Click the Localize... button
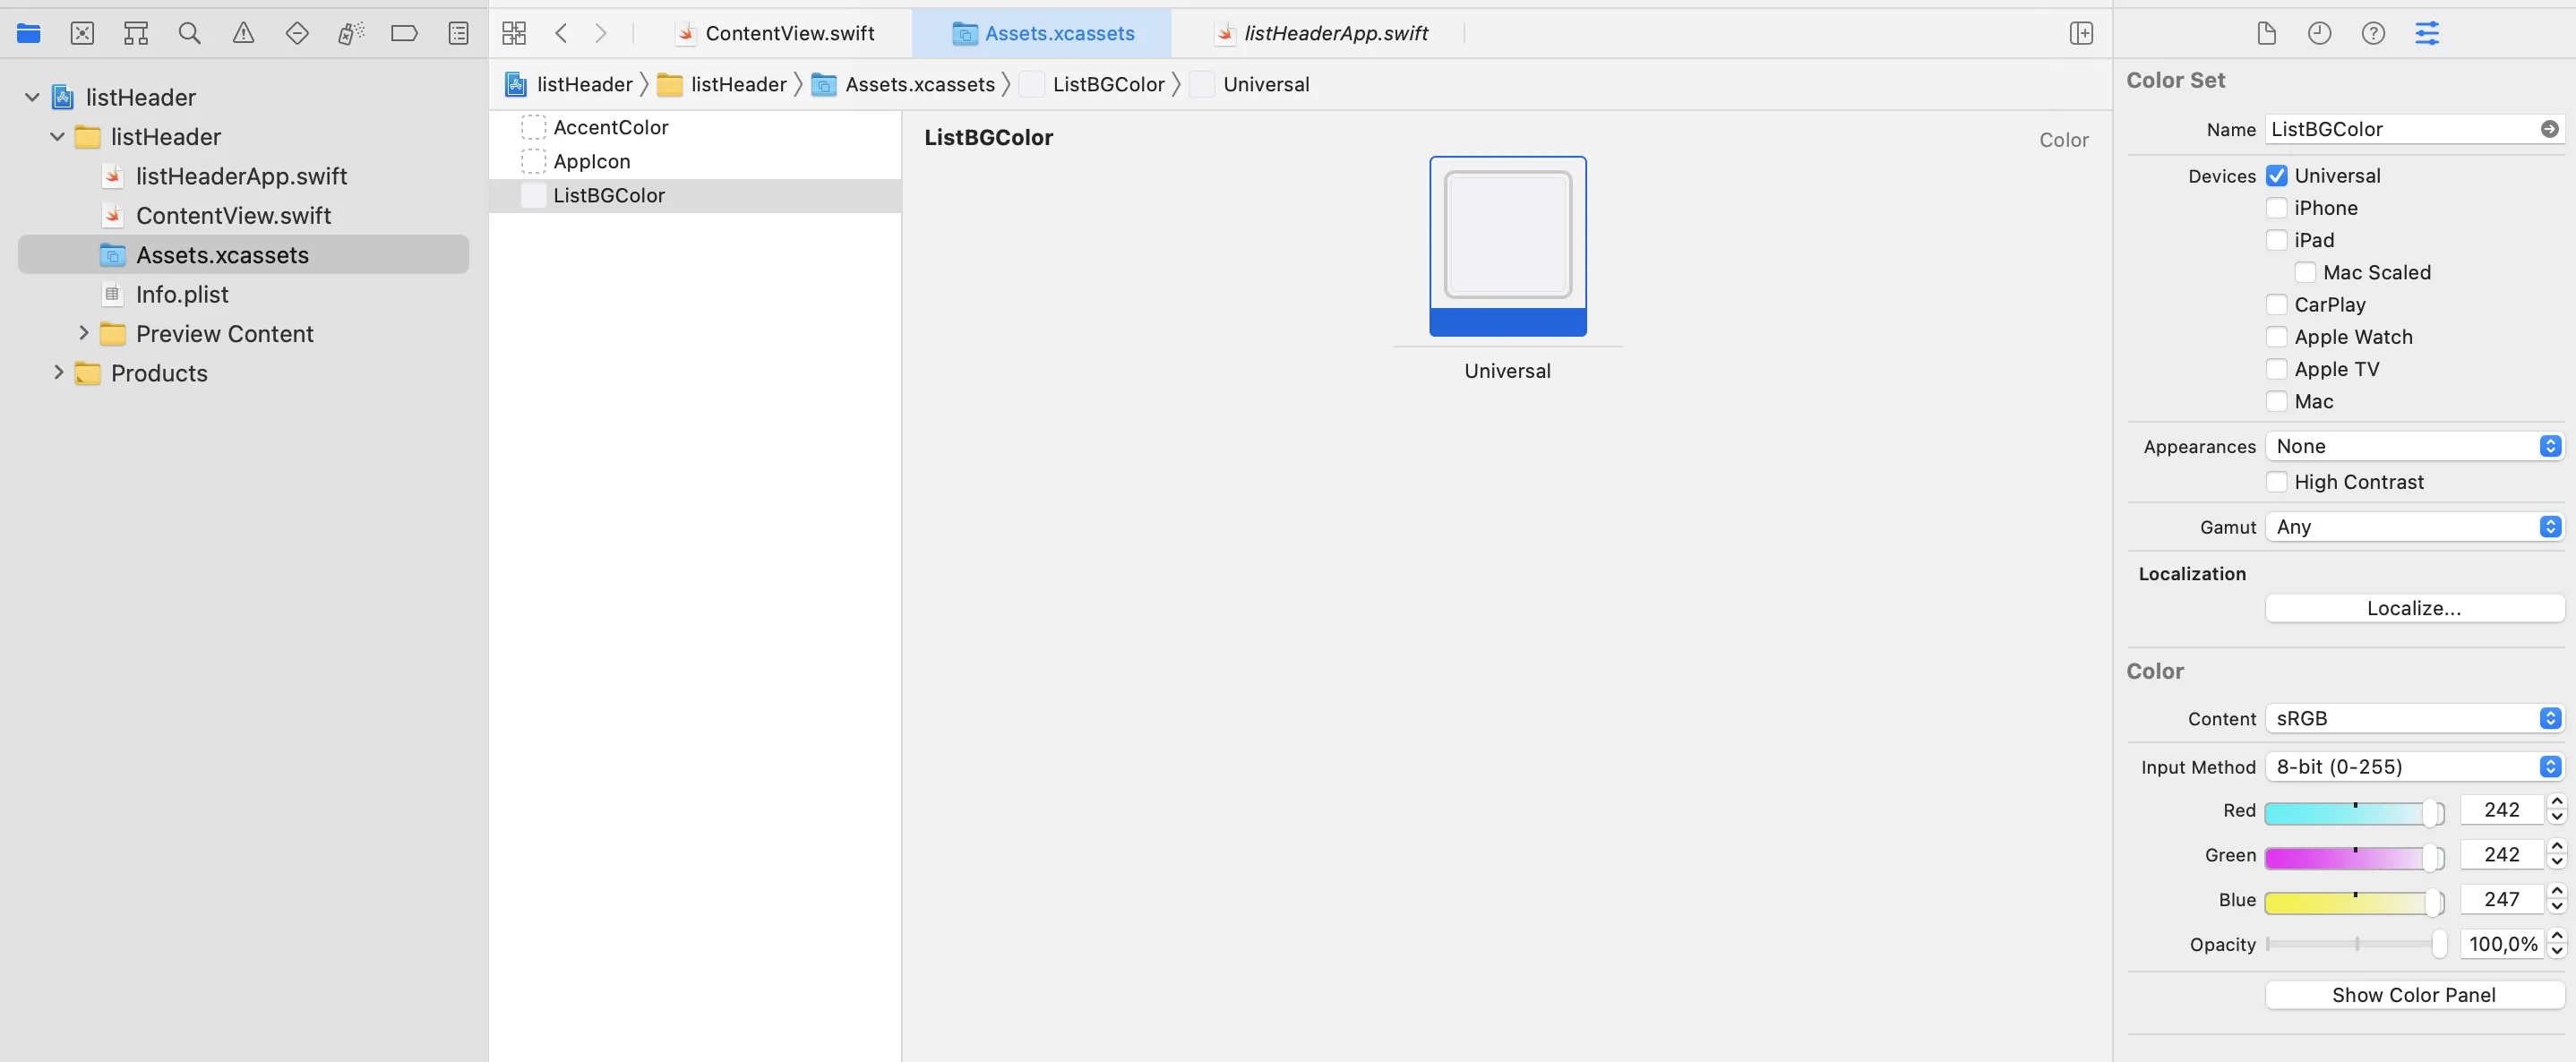This screenshot has width=2576, height=1062. (x=2413, y=608)
